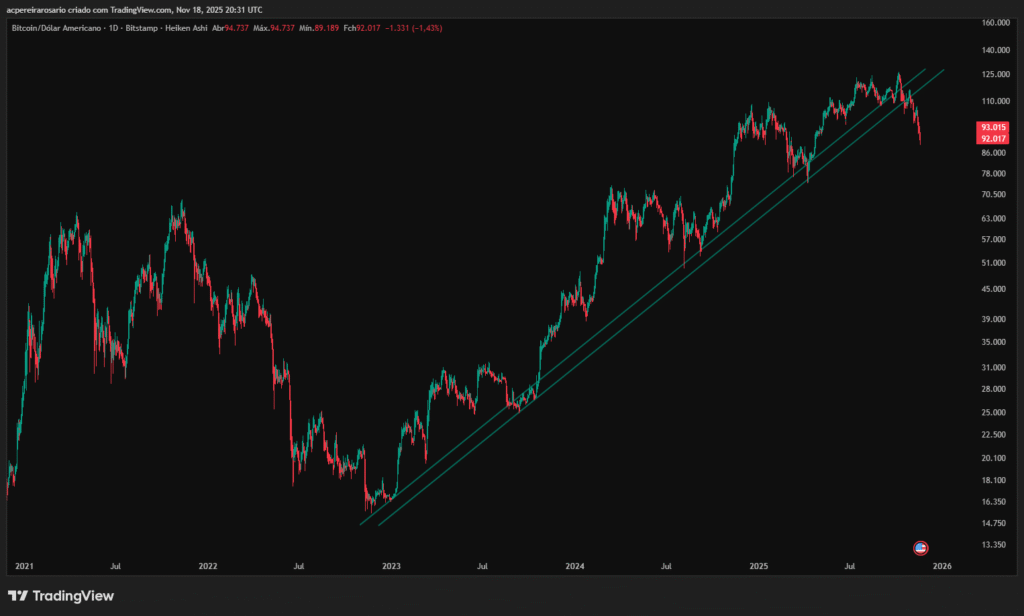Click the TradingView logo at bottom left
The image size is (1024, 616).
61,596
